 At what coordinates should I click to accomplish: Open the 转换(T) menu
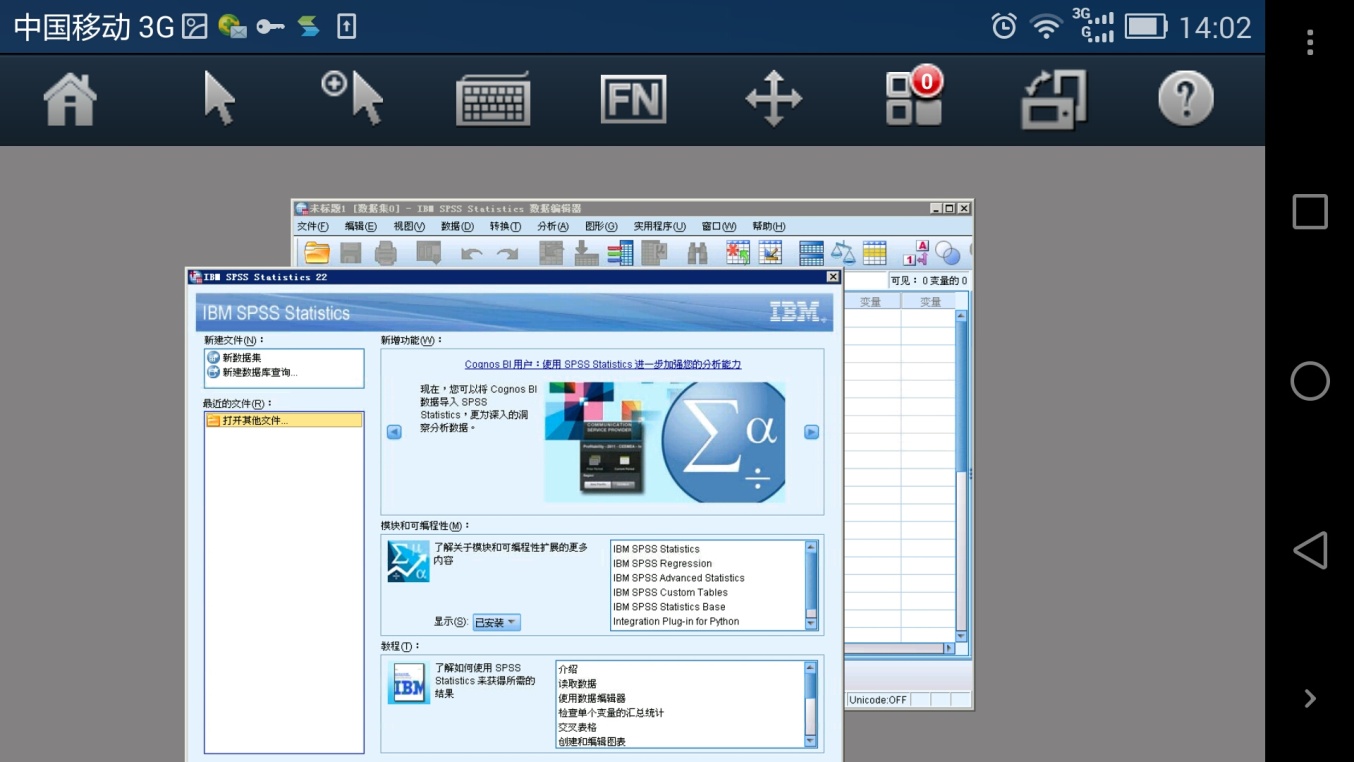coord(505,227)
